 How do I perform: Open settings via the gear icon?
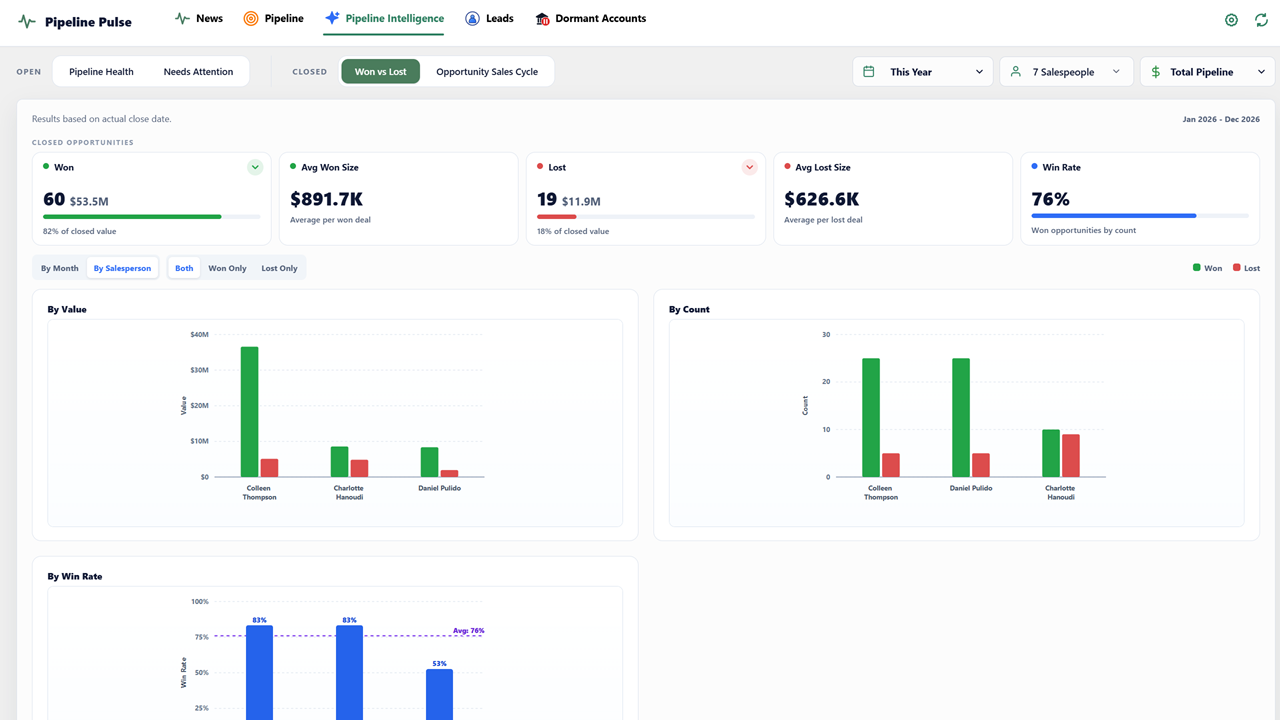tap(1231, 20)
